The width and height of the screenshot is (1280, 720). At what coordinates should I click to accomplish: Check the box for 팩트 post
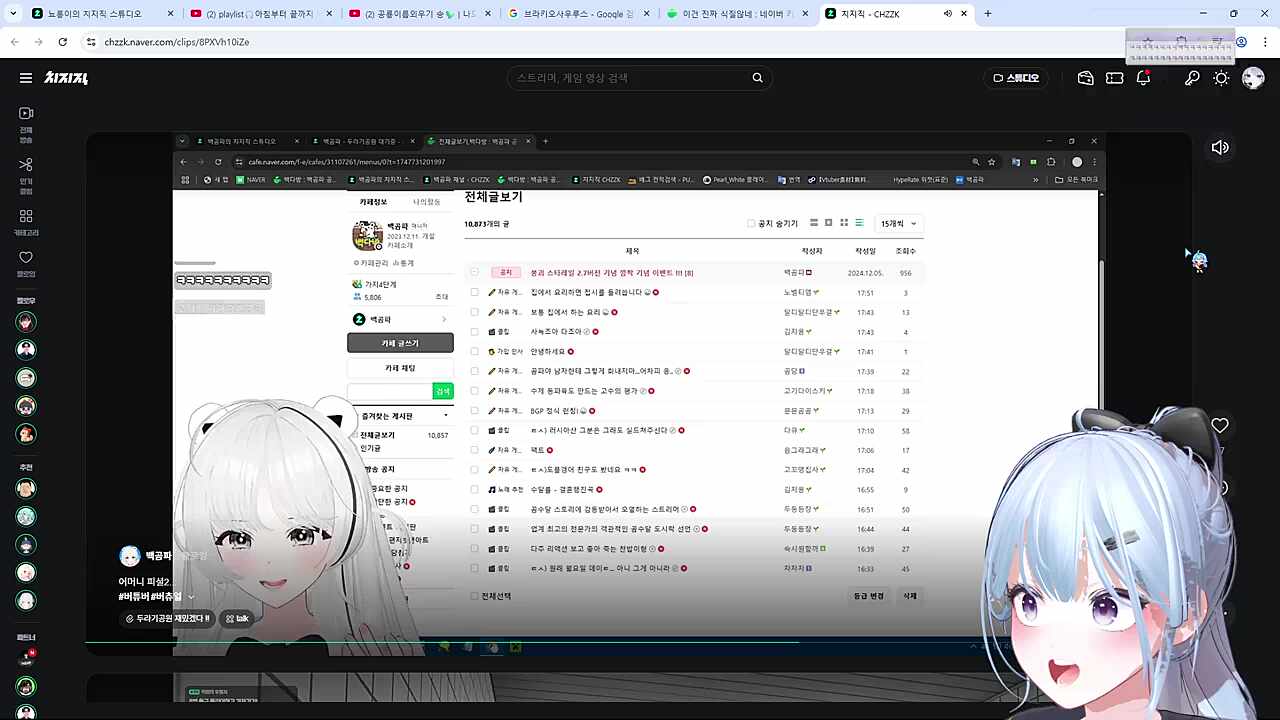point(474,450)
